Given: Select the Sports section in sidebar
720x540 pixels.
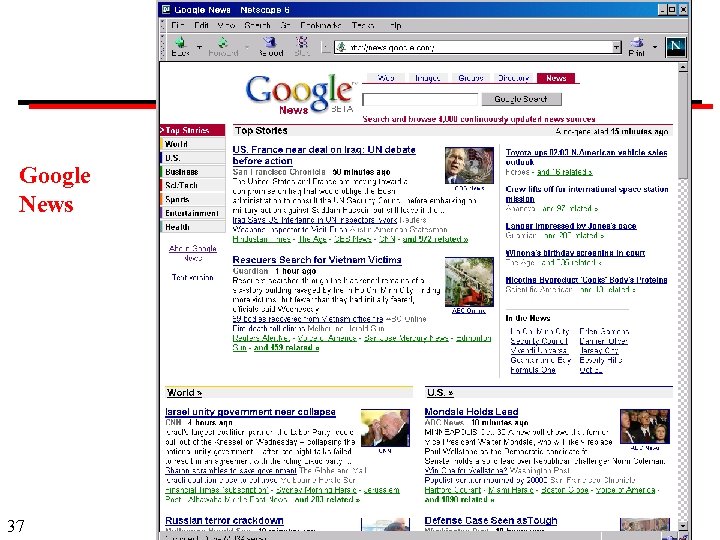Looking at the screenshot, I should click(x=193, y=199).
